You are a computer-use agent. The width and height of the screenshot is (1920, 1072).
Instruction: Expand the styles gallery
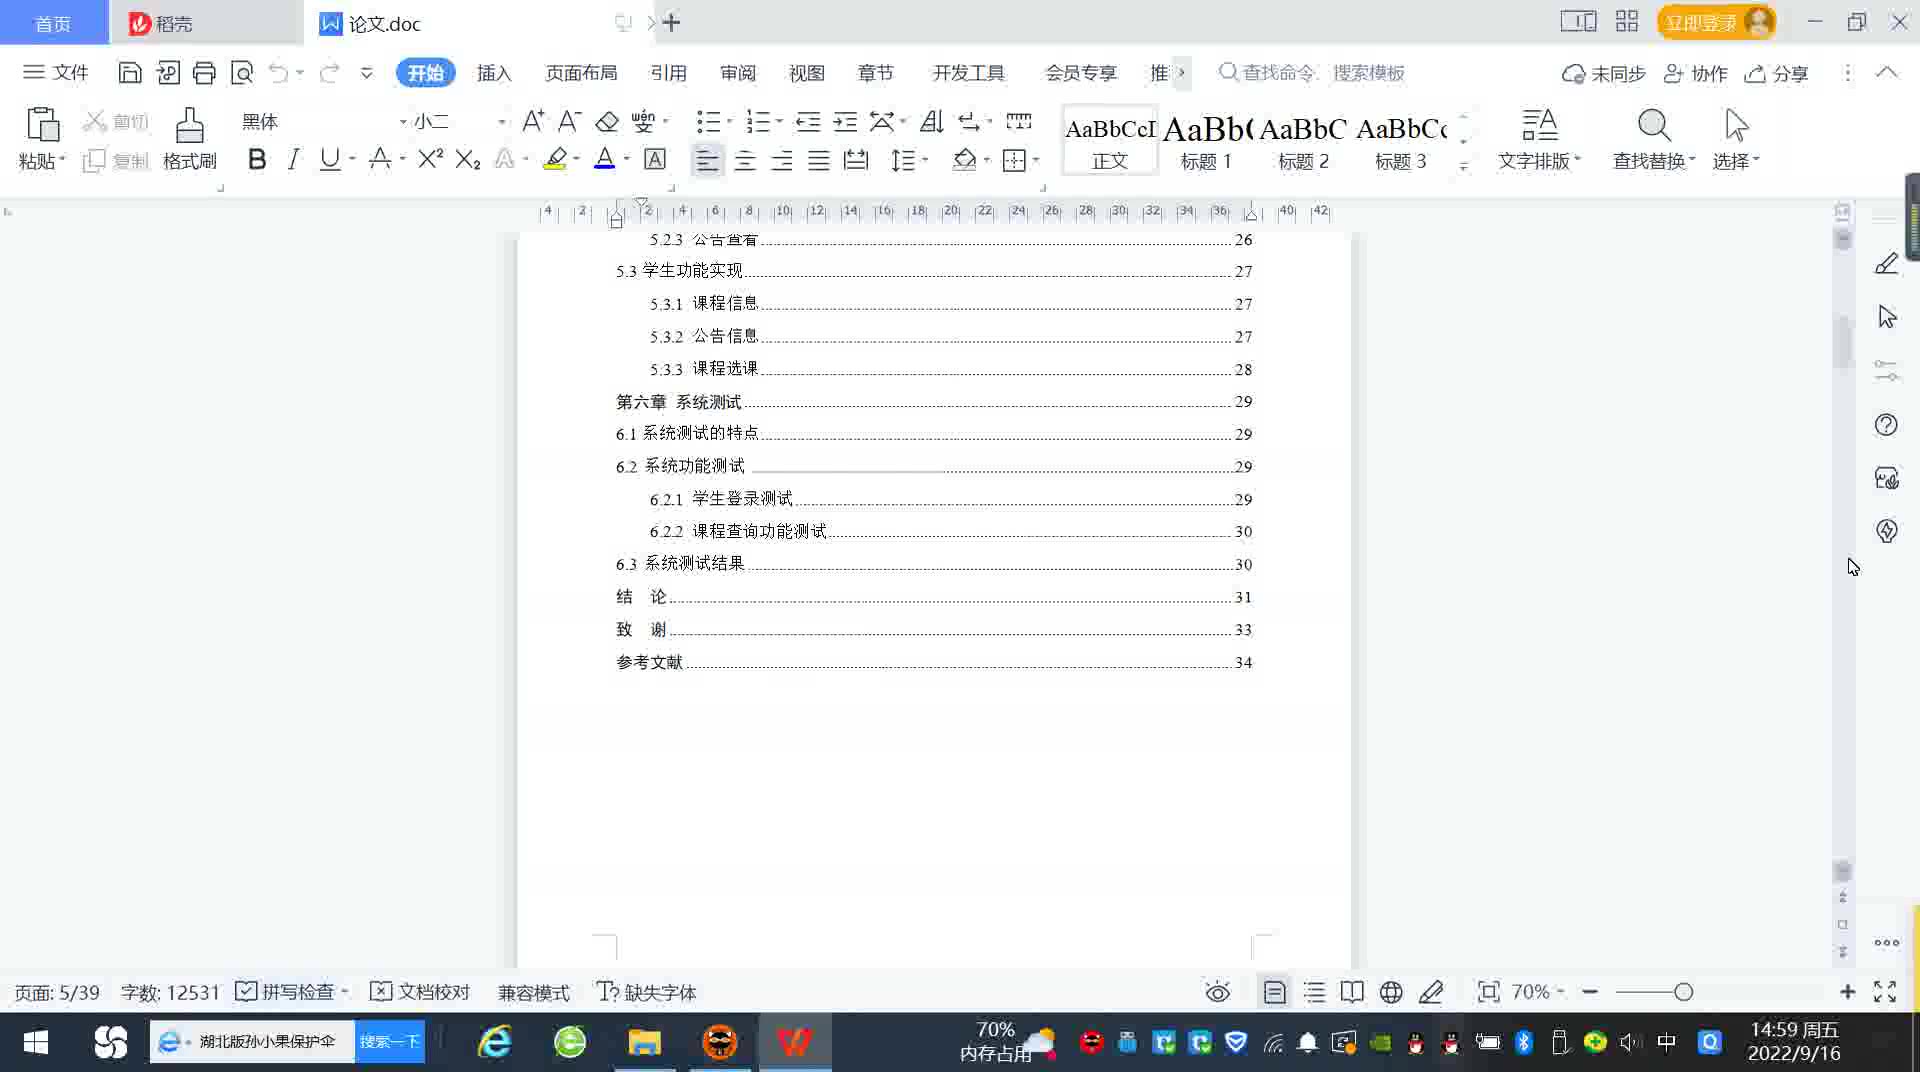coord(1464,166)
